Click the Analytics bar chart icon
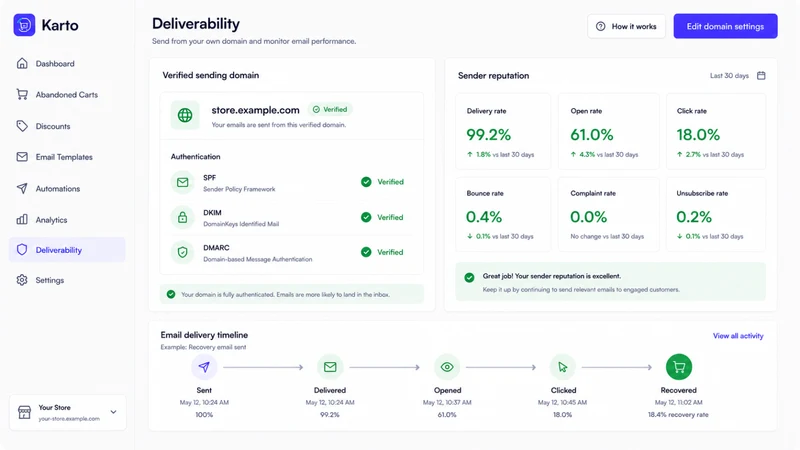Viewport: 800px width, 450px height. tap(22, 220)
